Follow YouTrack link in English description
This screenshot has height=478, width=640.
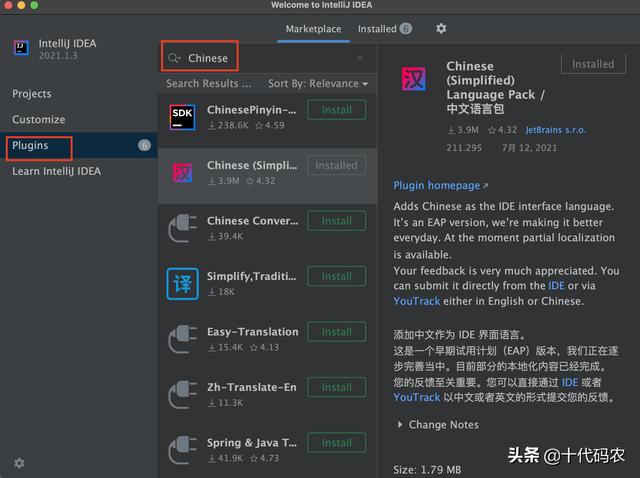pos(417,301)
